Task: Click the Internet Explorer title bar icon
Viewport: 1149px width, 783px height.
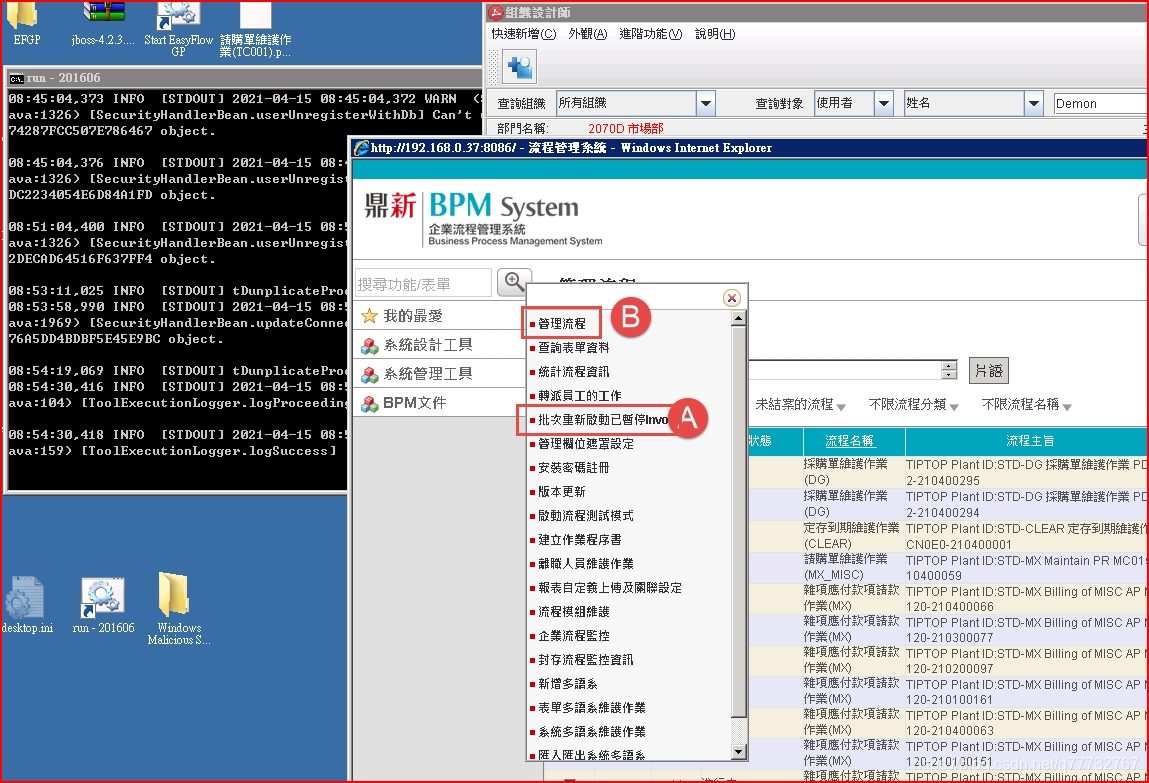Action: click(x=361, y=148)
